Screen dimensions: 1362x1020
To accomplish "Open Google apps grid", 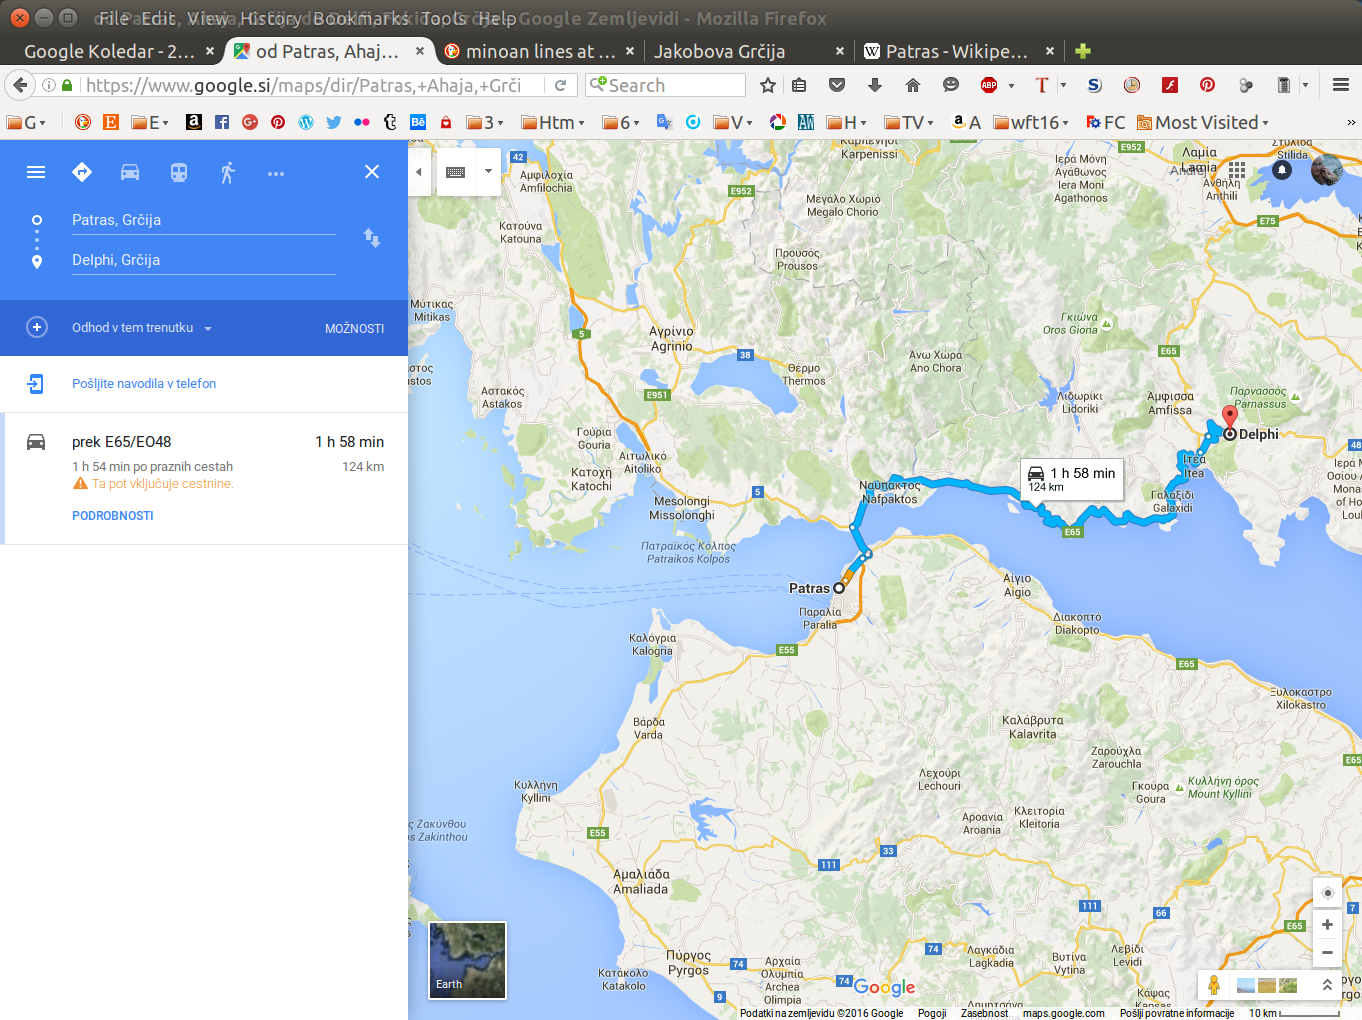I will tap(1237, 170).
